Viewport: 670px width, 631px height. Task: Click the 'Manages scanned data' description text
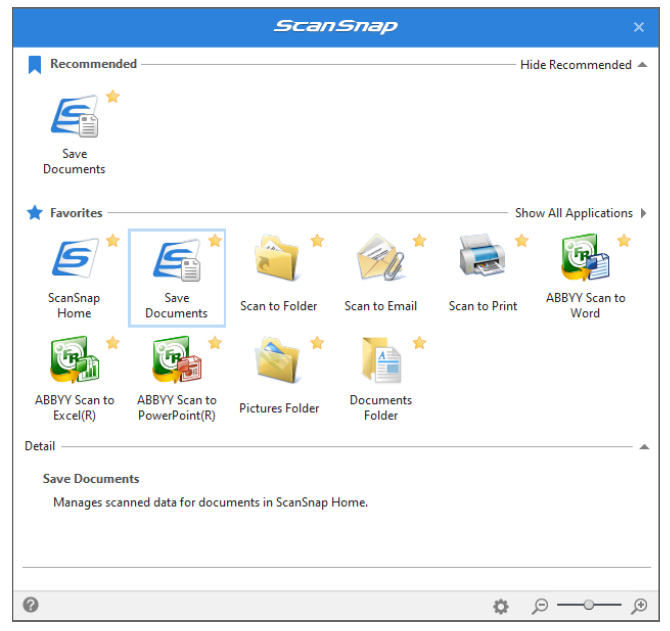point(210,502)
